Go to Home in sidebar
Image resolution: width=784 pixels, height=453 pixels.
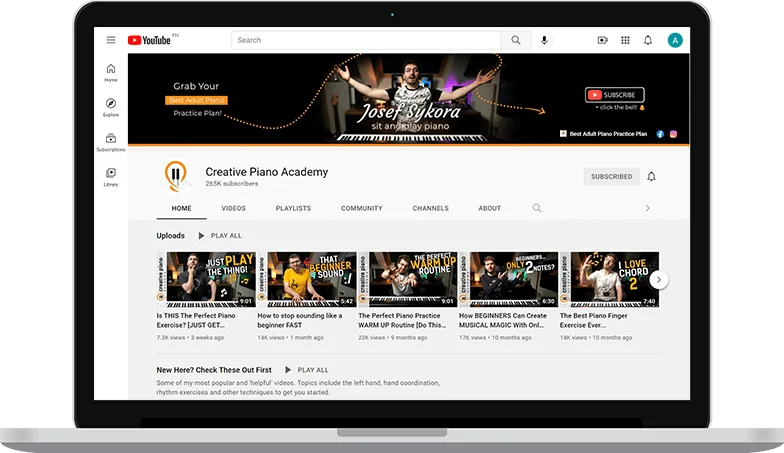tap(111, 72)
